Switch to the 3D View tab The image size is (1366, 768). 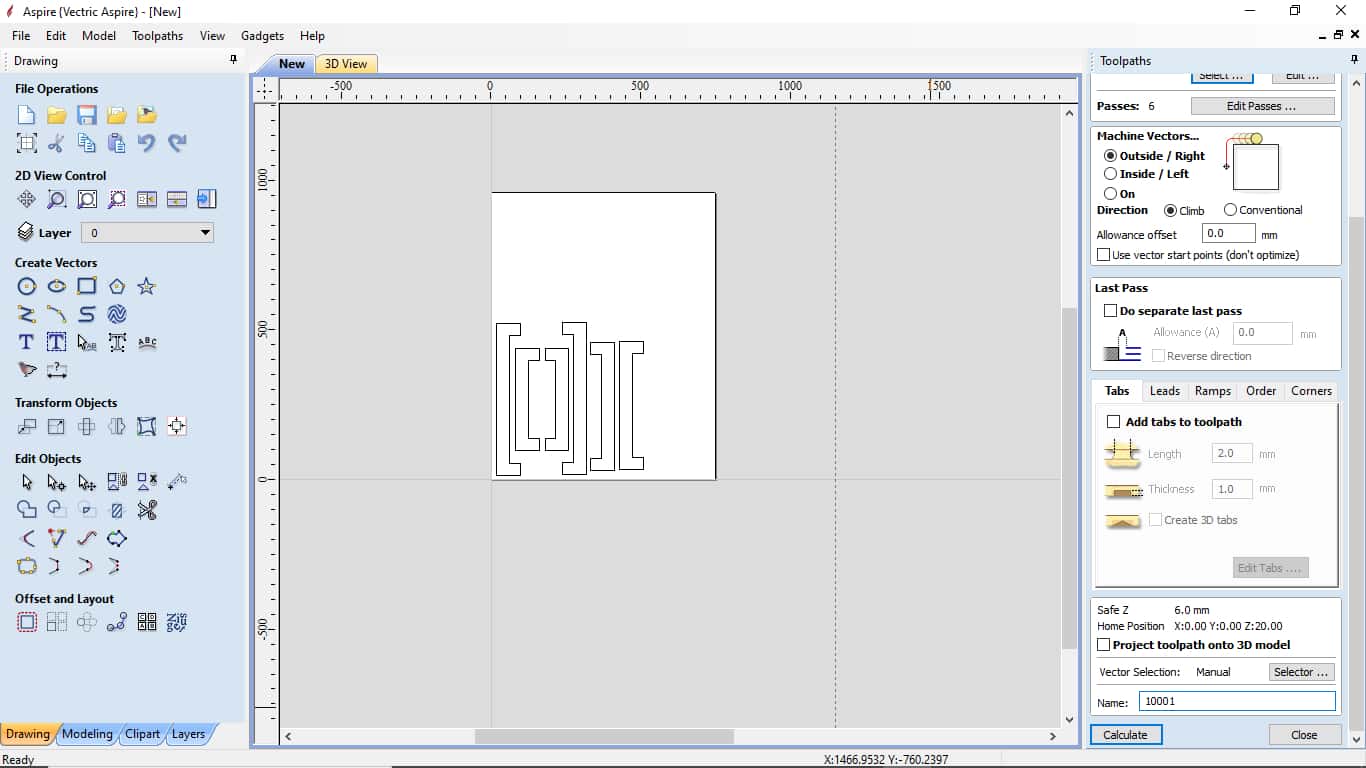(x=346, y=64)
